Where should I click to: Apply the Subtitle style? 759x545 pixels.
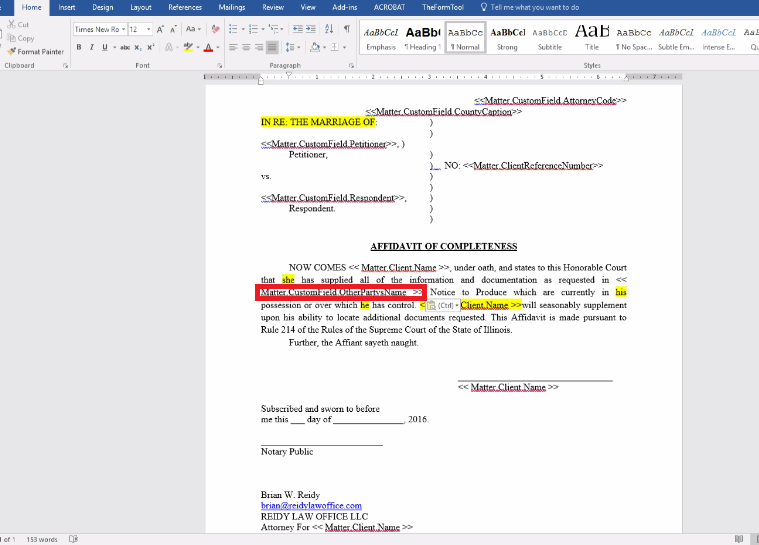coord(550,38)
